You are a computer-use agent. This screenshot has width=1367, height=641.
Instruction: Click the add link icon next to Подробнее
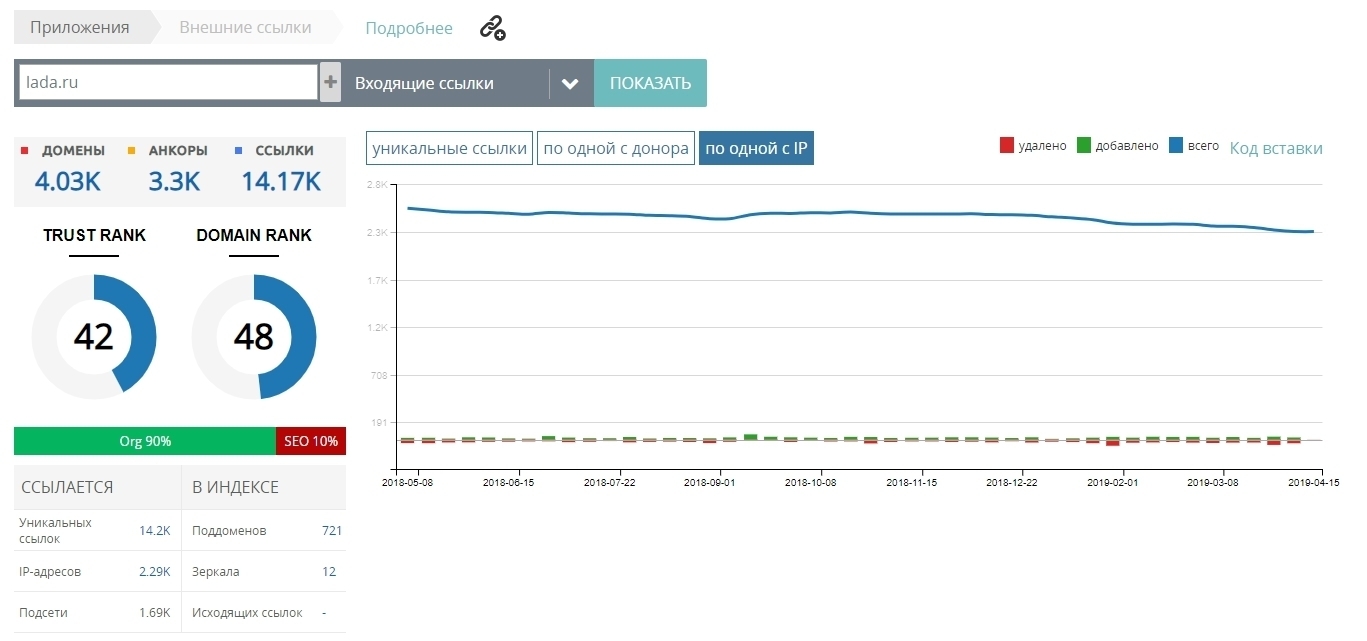click(x=491, y=28)
